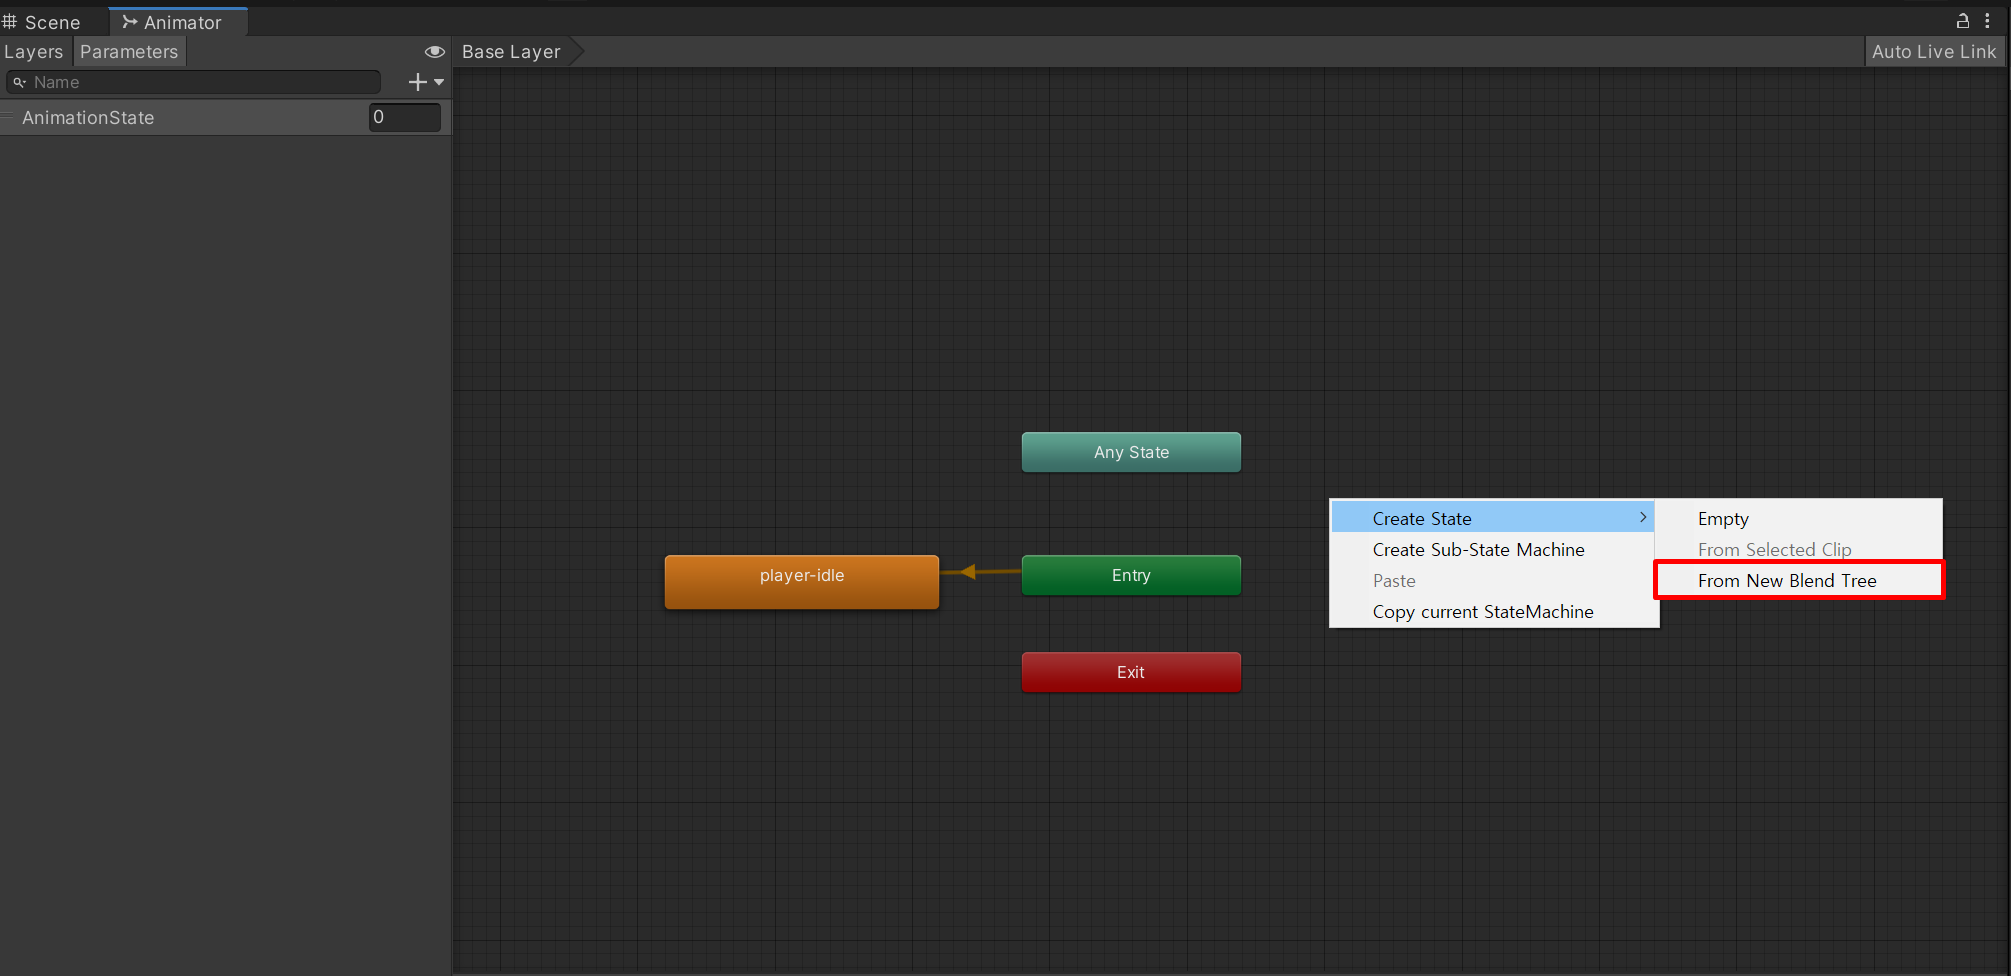Select the AnimationState parameter row
The image size is (2011, 976).
point(226,117)
